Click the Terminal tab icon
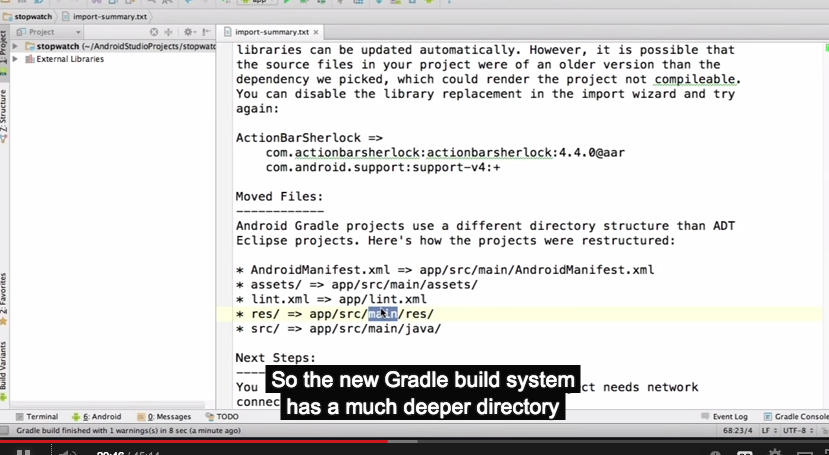This screenshot has height=455, width=829. 20,416
